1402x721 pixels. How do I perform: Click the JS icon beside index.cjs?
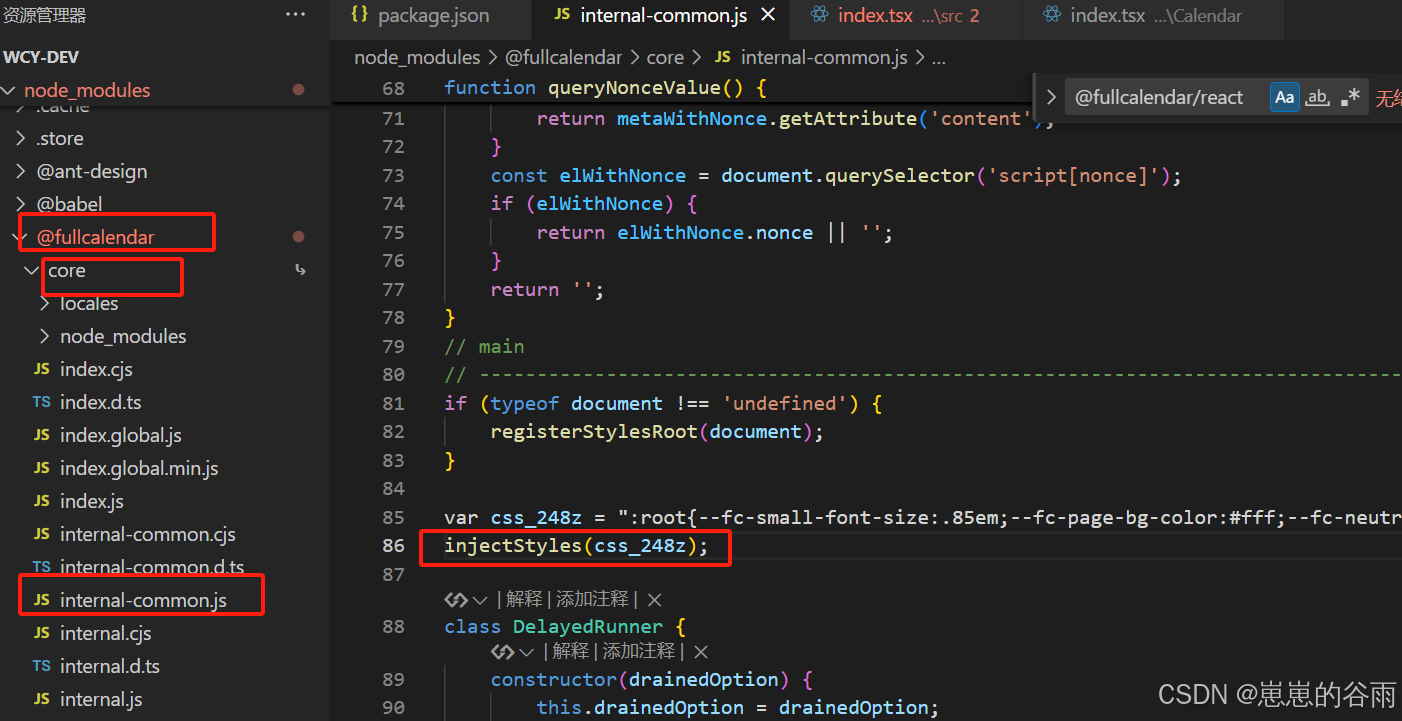[41, 369]
